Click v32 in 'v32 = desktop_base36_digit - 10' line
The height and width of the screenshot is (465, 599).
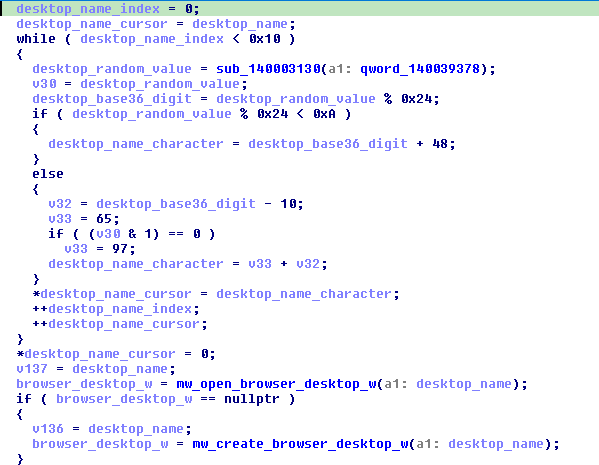coord(60,204)
